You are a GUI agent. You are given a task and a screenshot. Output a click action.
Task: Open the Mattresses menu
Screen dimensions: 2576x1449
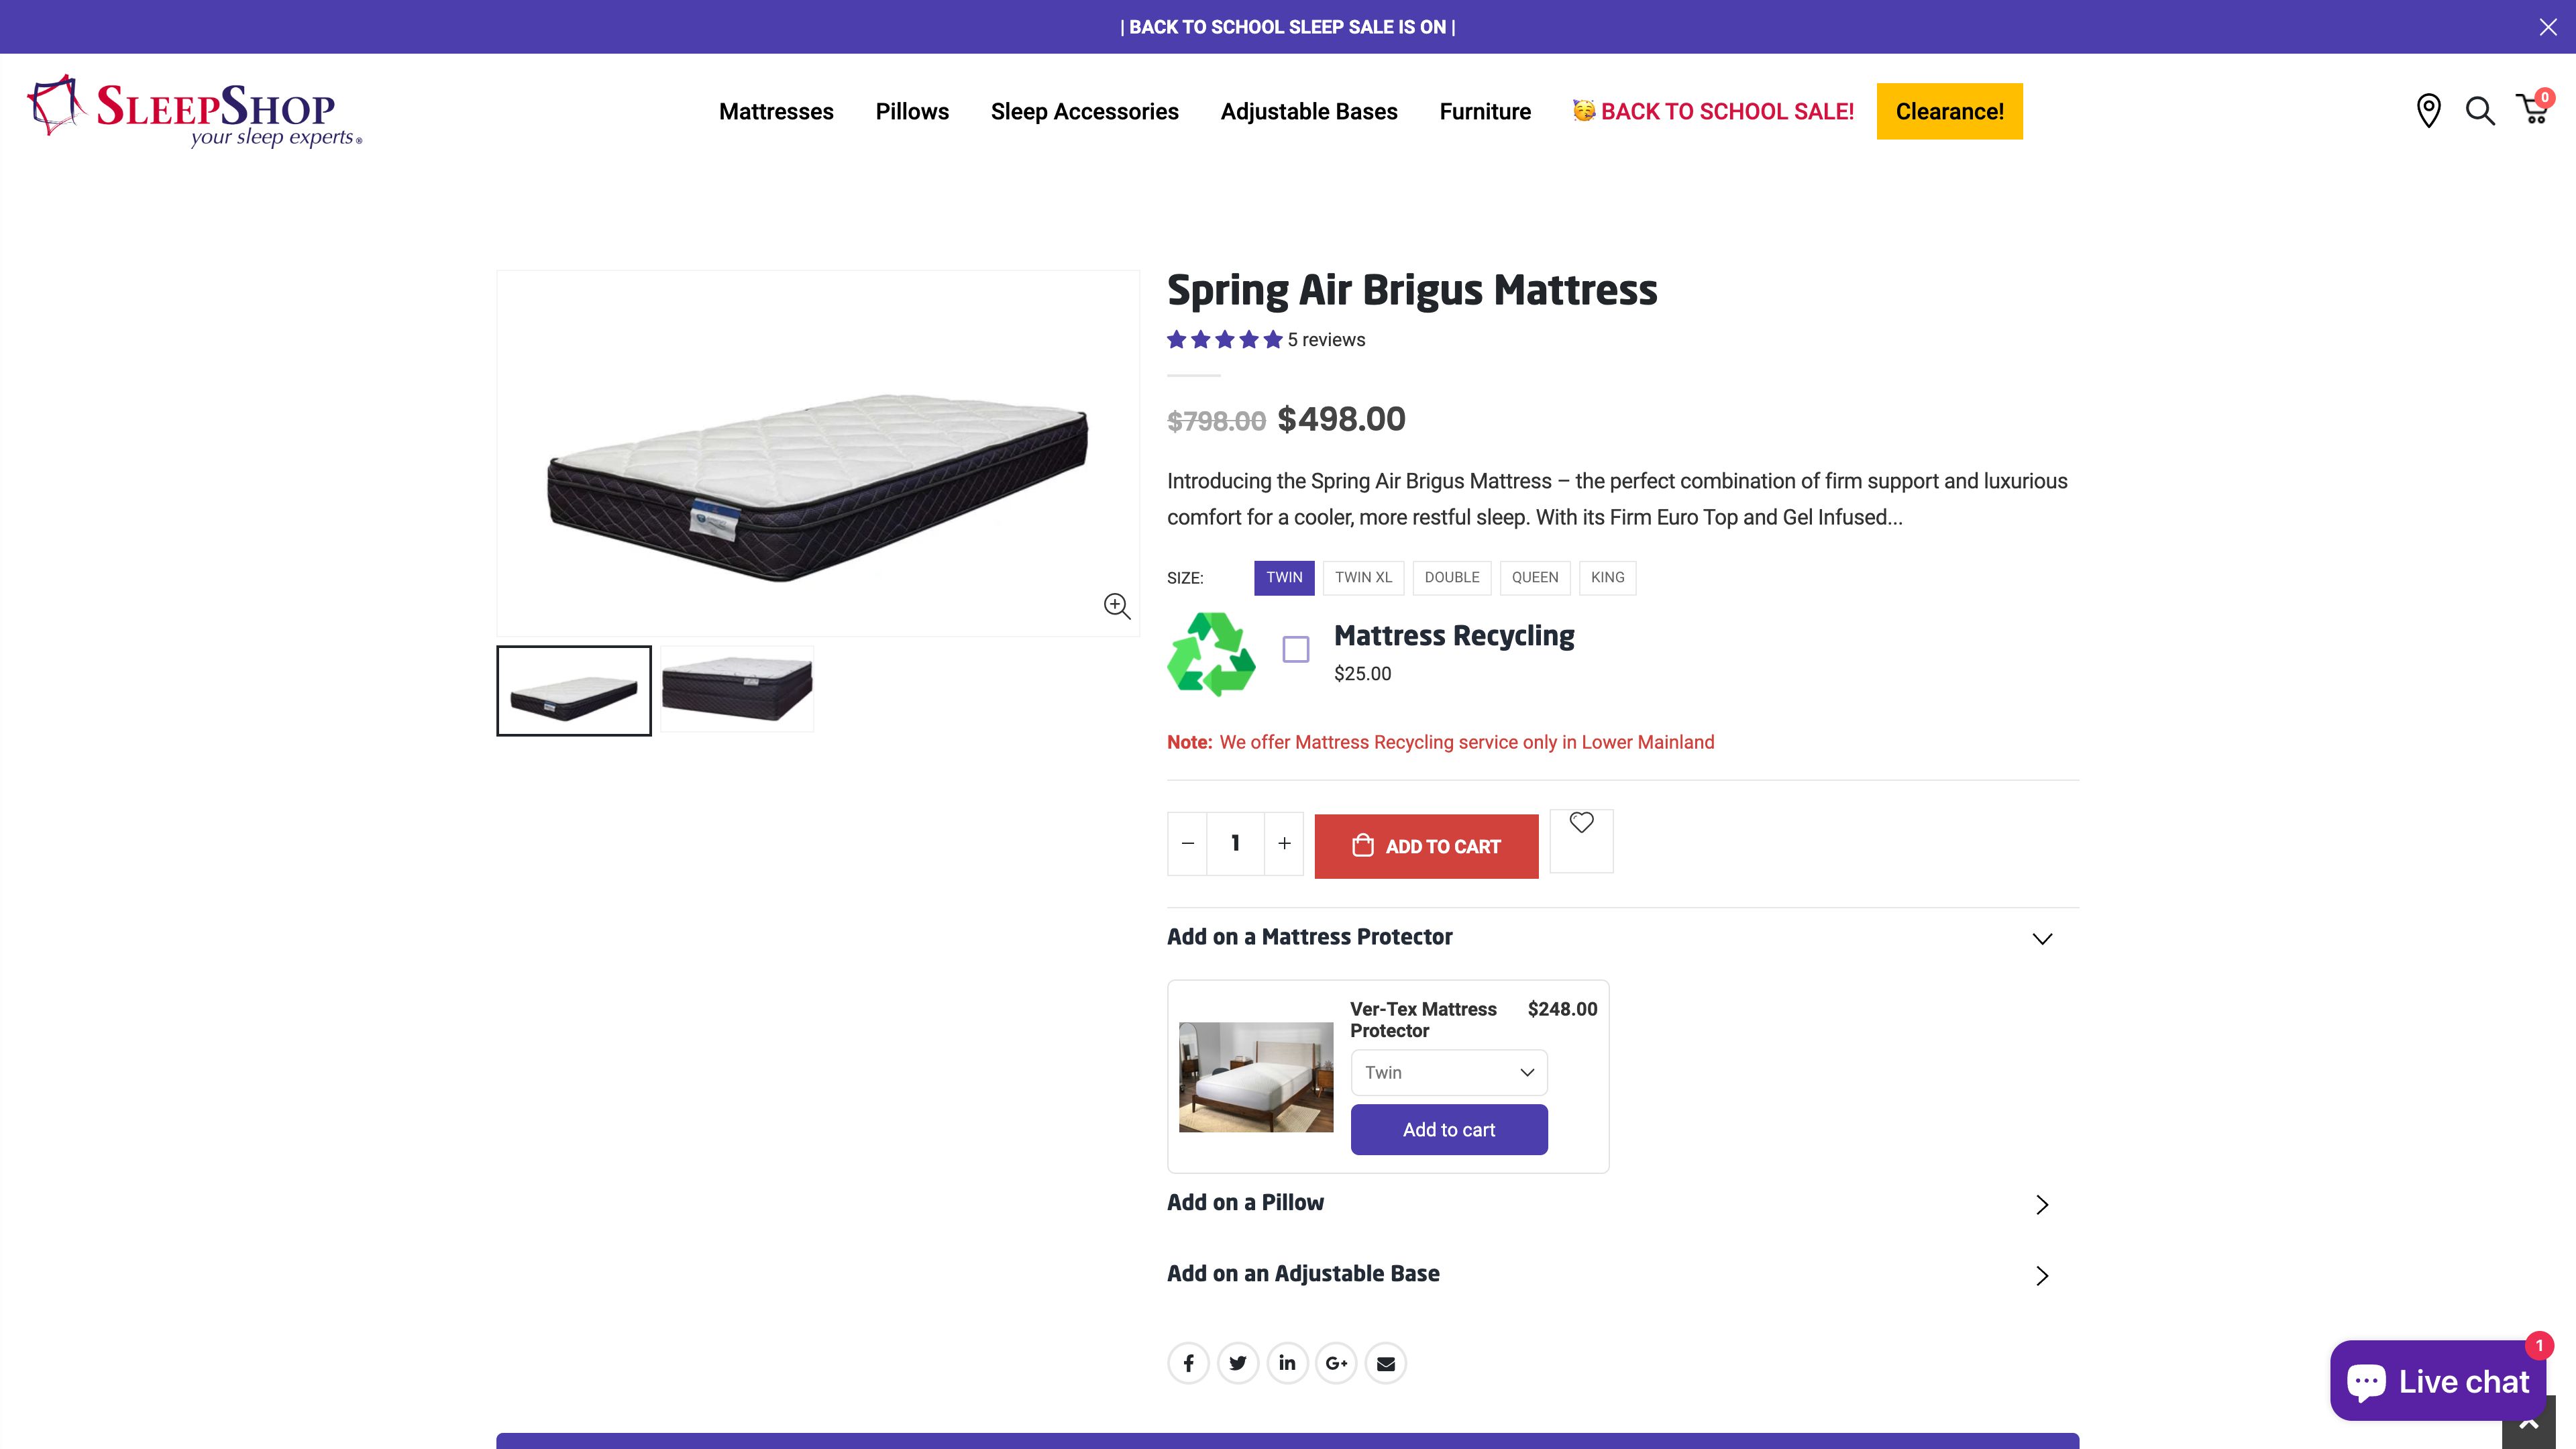click(776, 111)
